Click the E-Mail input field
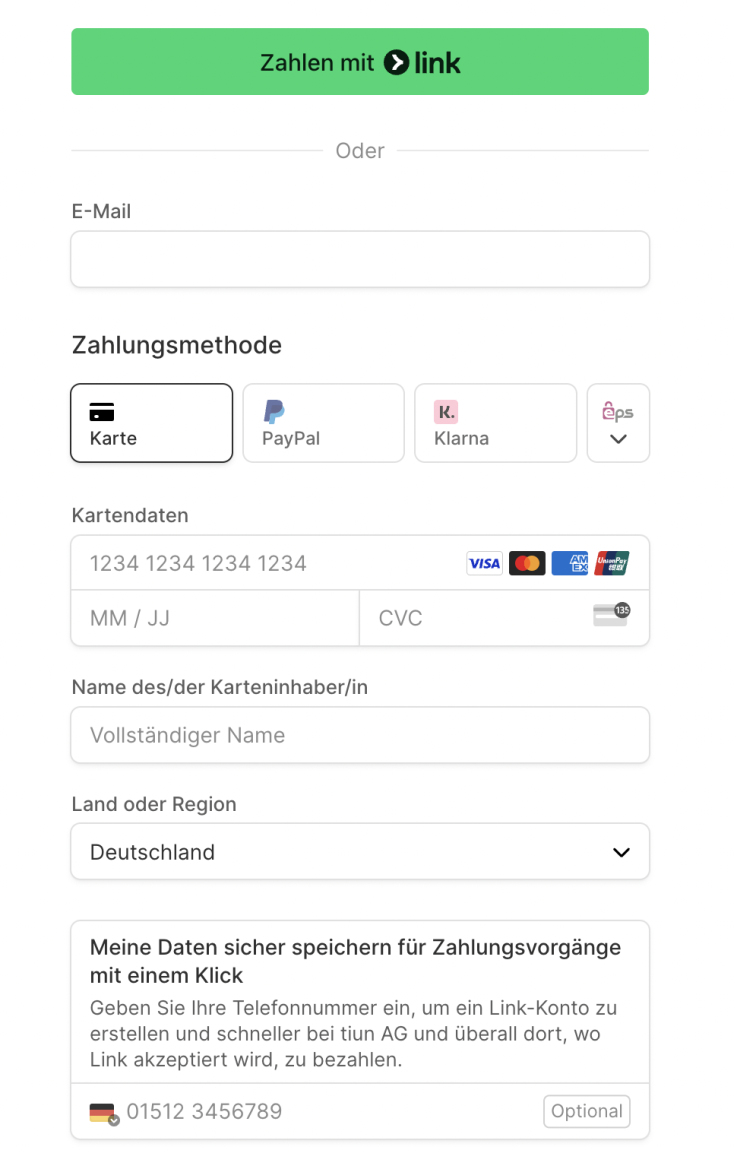 [x=360, y=260]
